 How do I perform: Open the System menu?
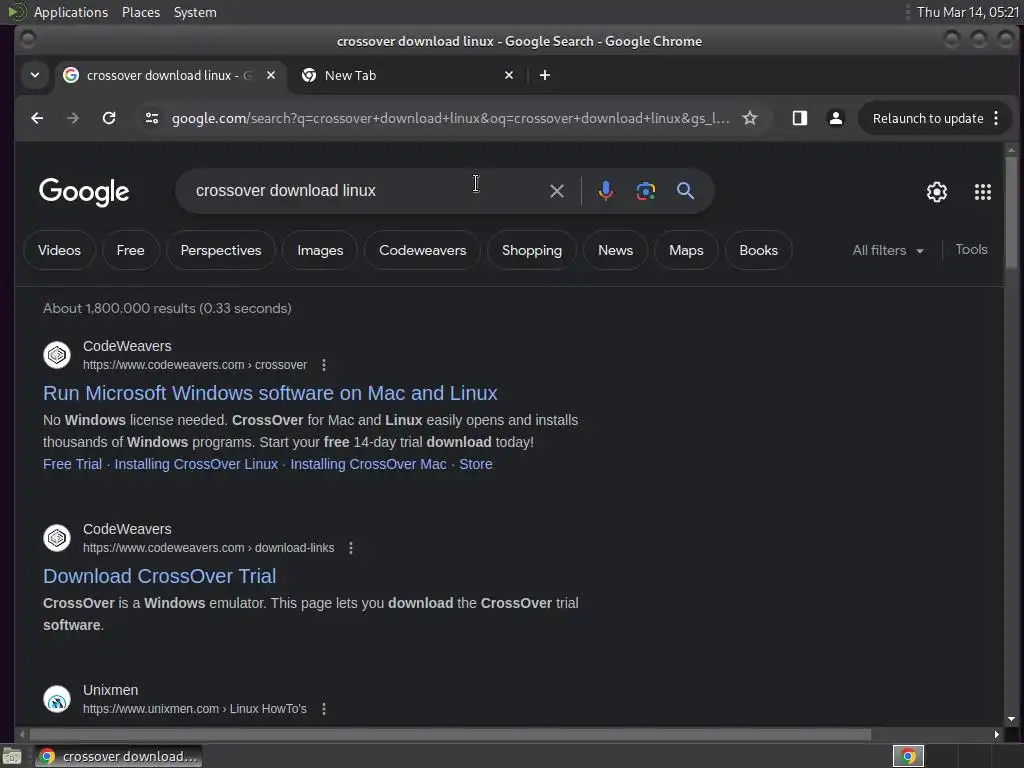pos(195,12)
